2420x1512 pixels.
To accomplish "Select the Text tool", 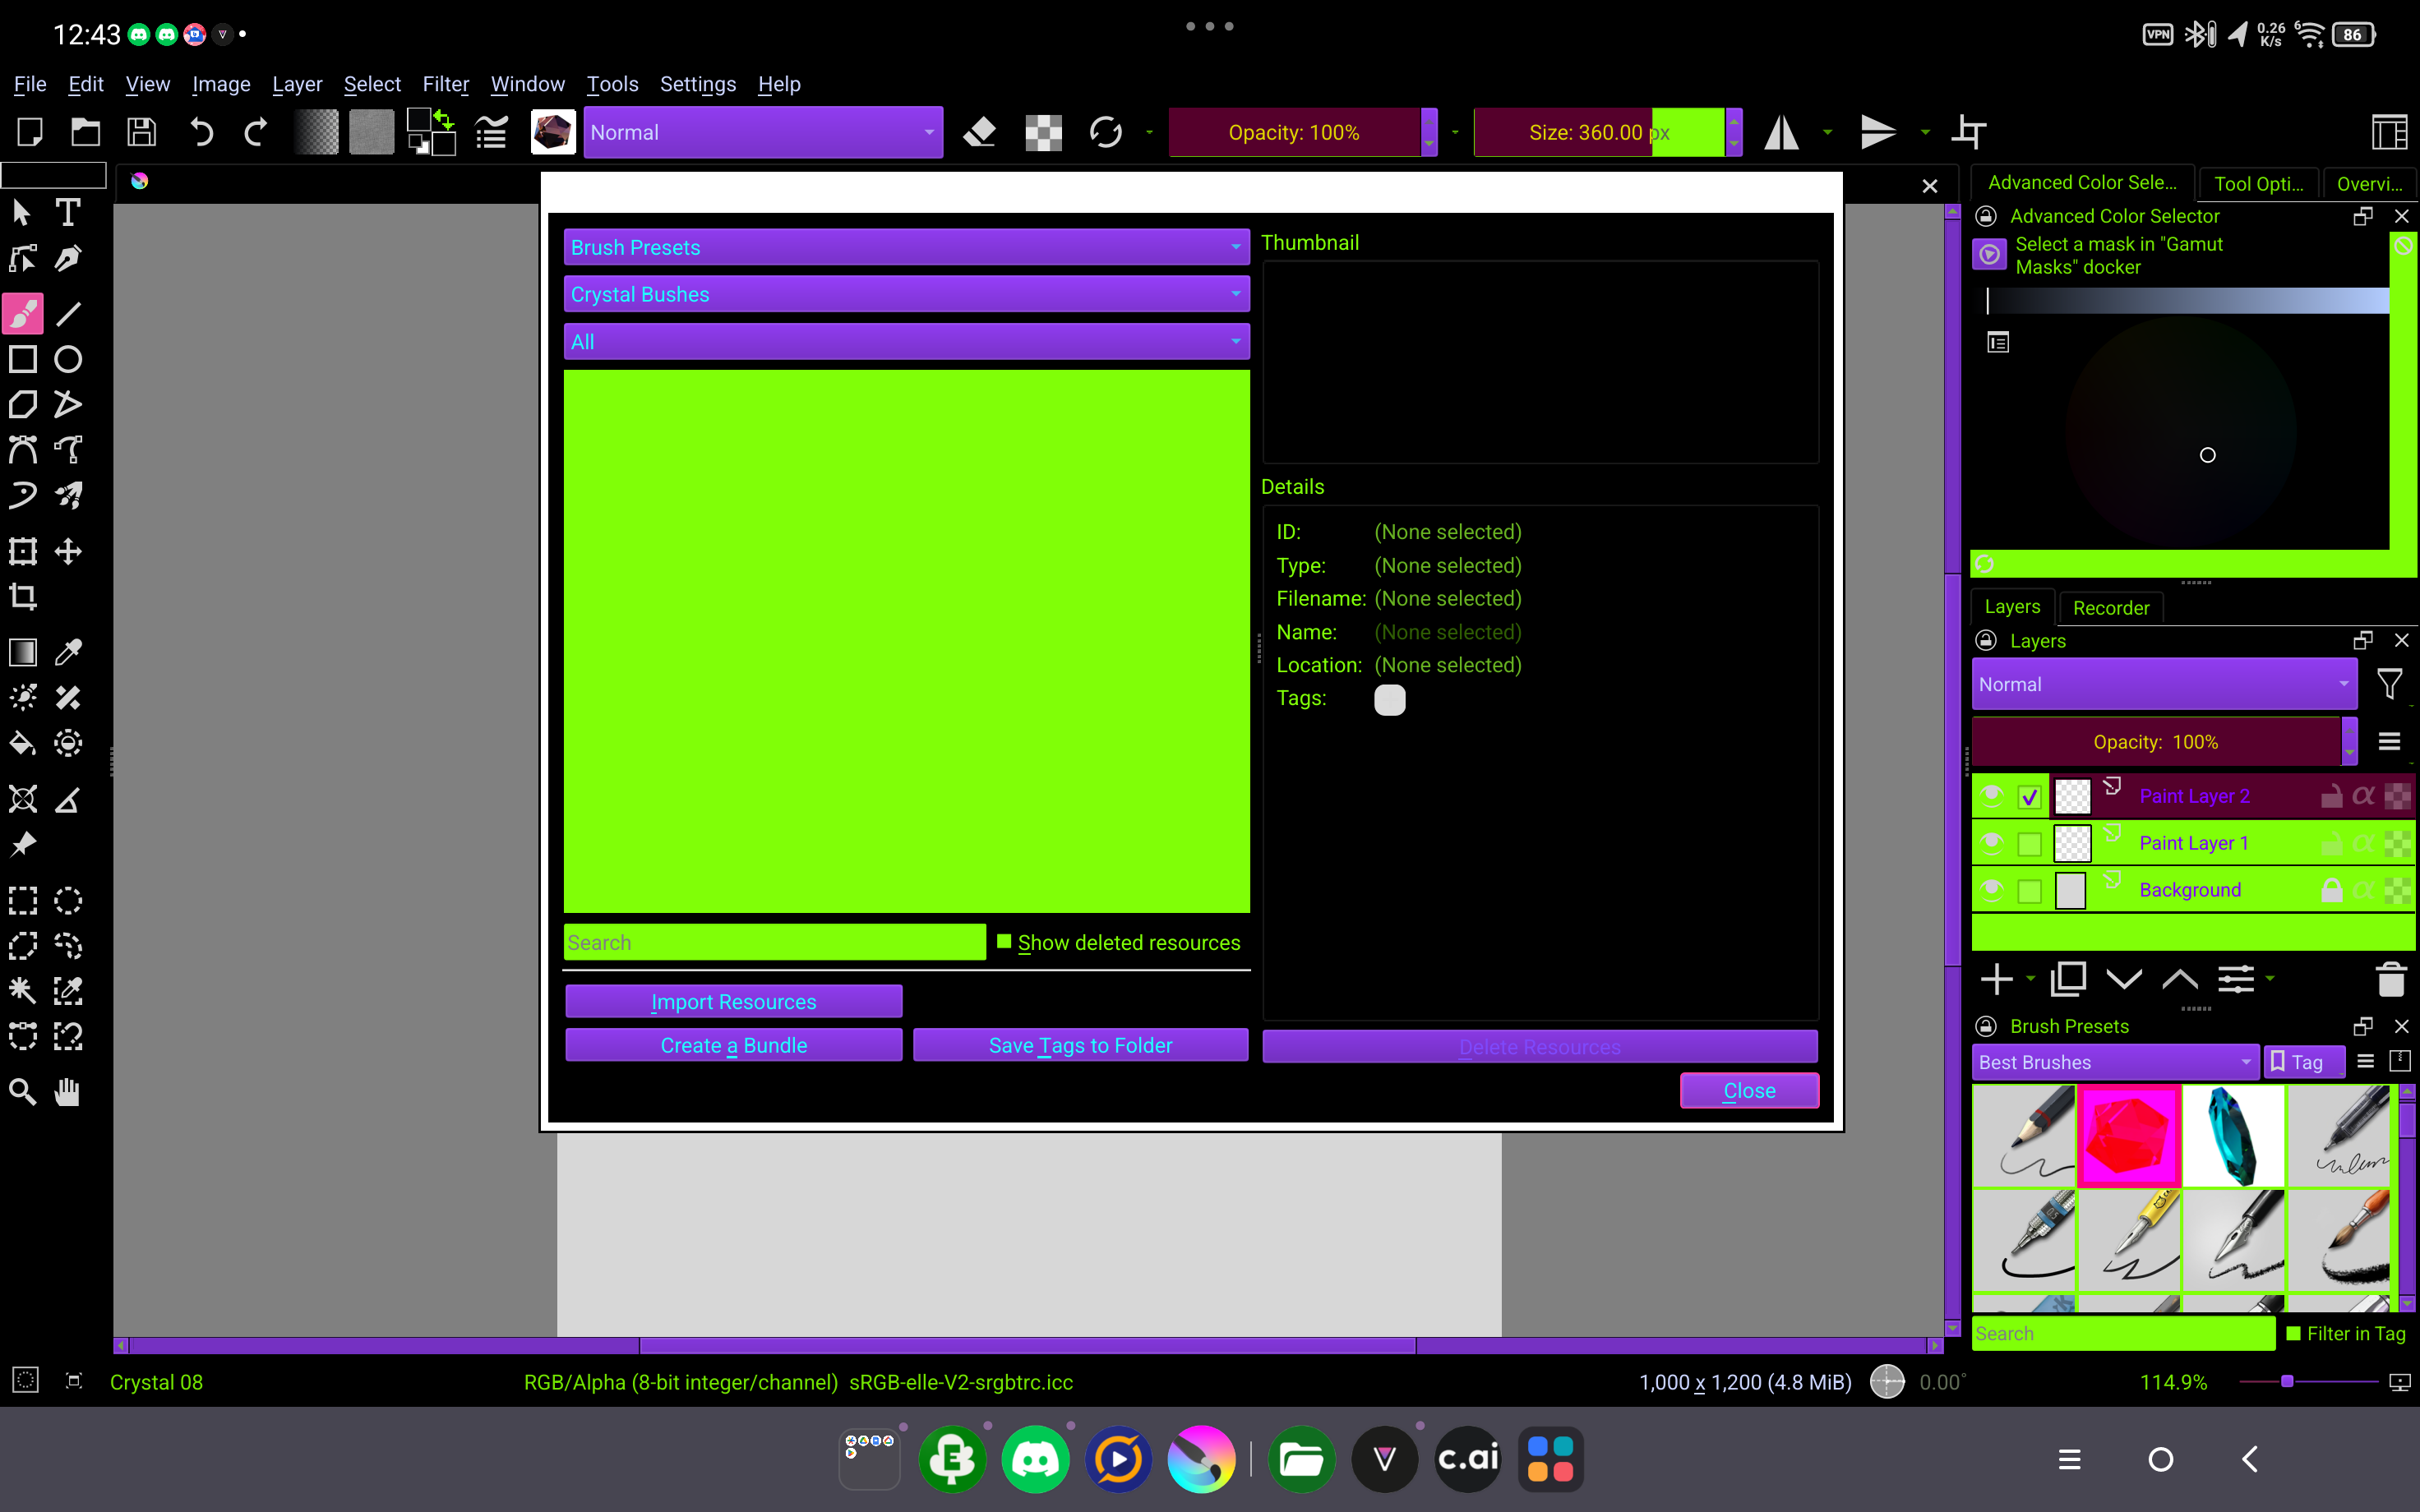I will pyautogui.click(x=68, y=212).
